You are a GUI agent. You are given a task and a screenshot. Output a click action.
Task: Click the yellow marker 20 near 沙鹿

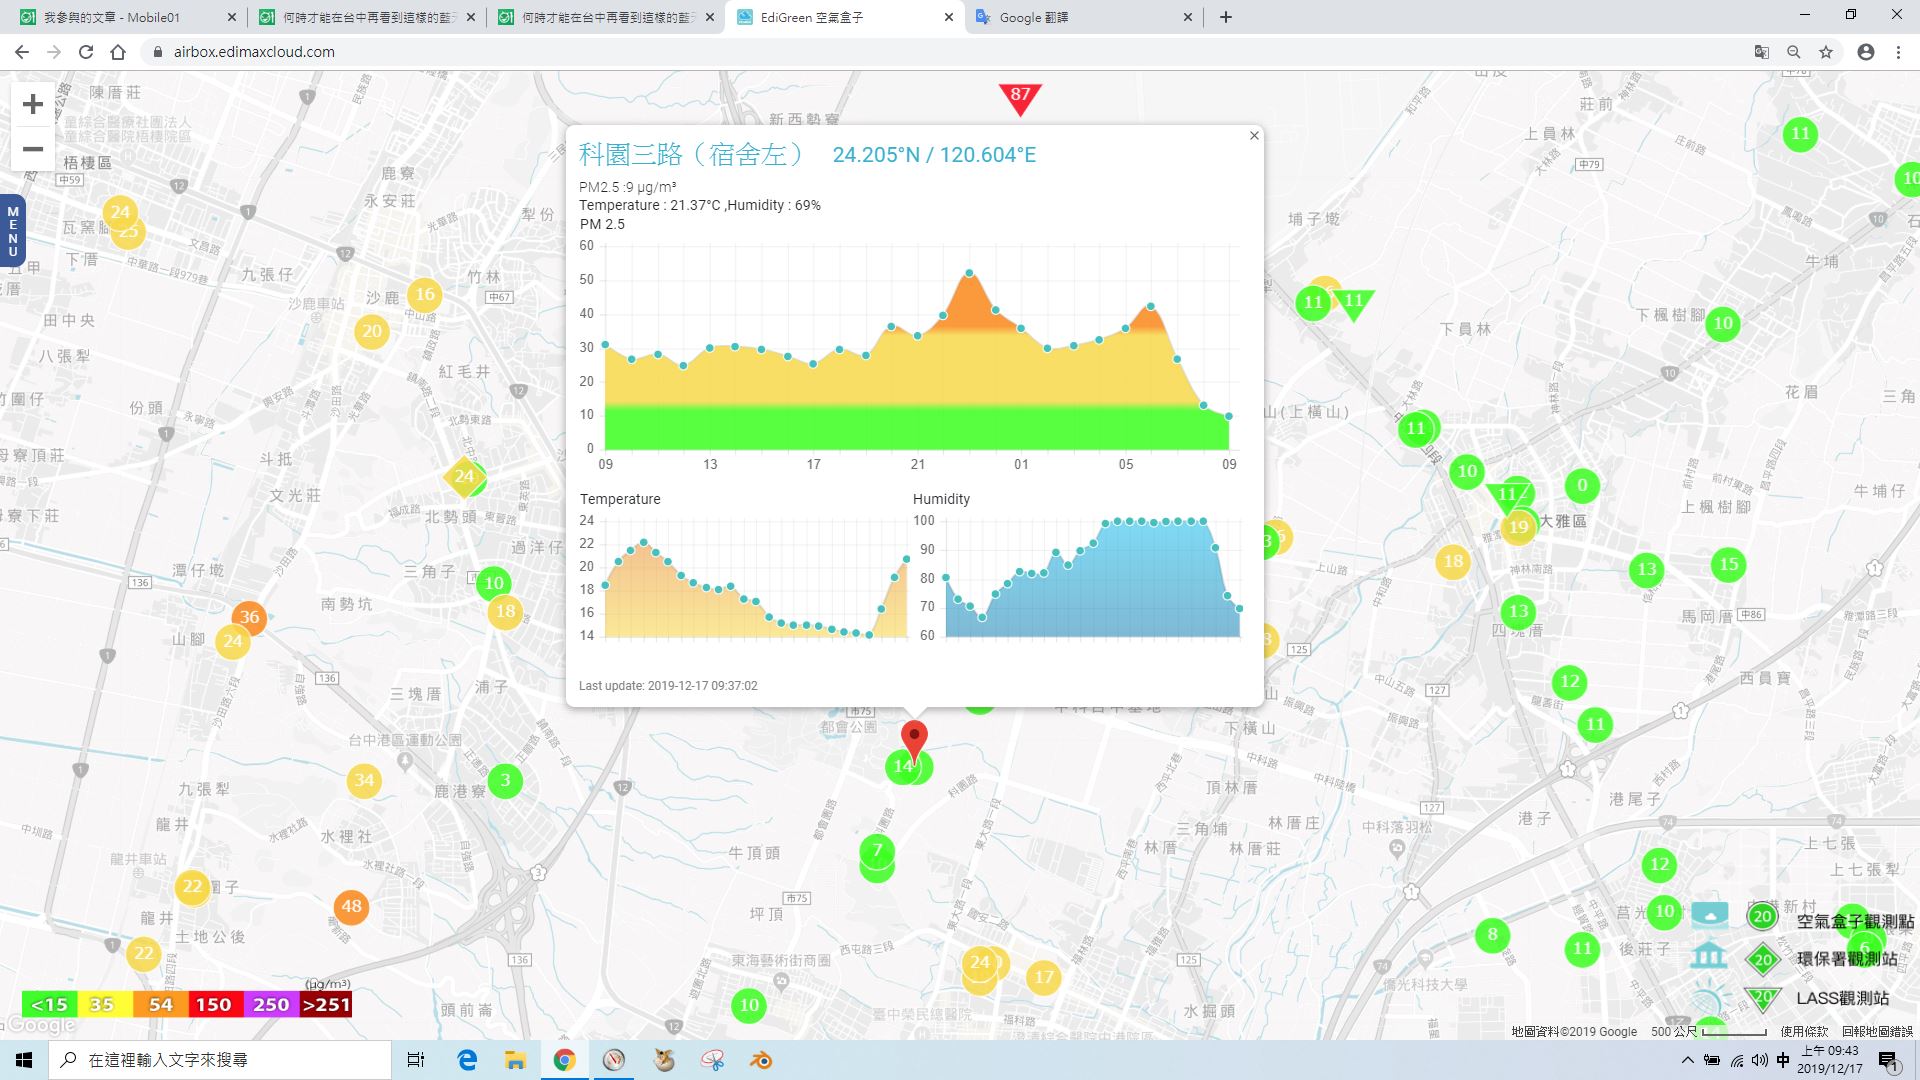click(x=372, y=331)
